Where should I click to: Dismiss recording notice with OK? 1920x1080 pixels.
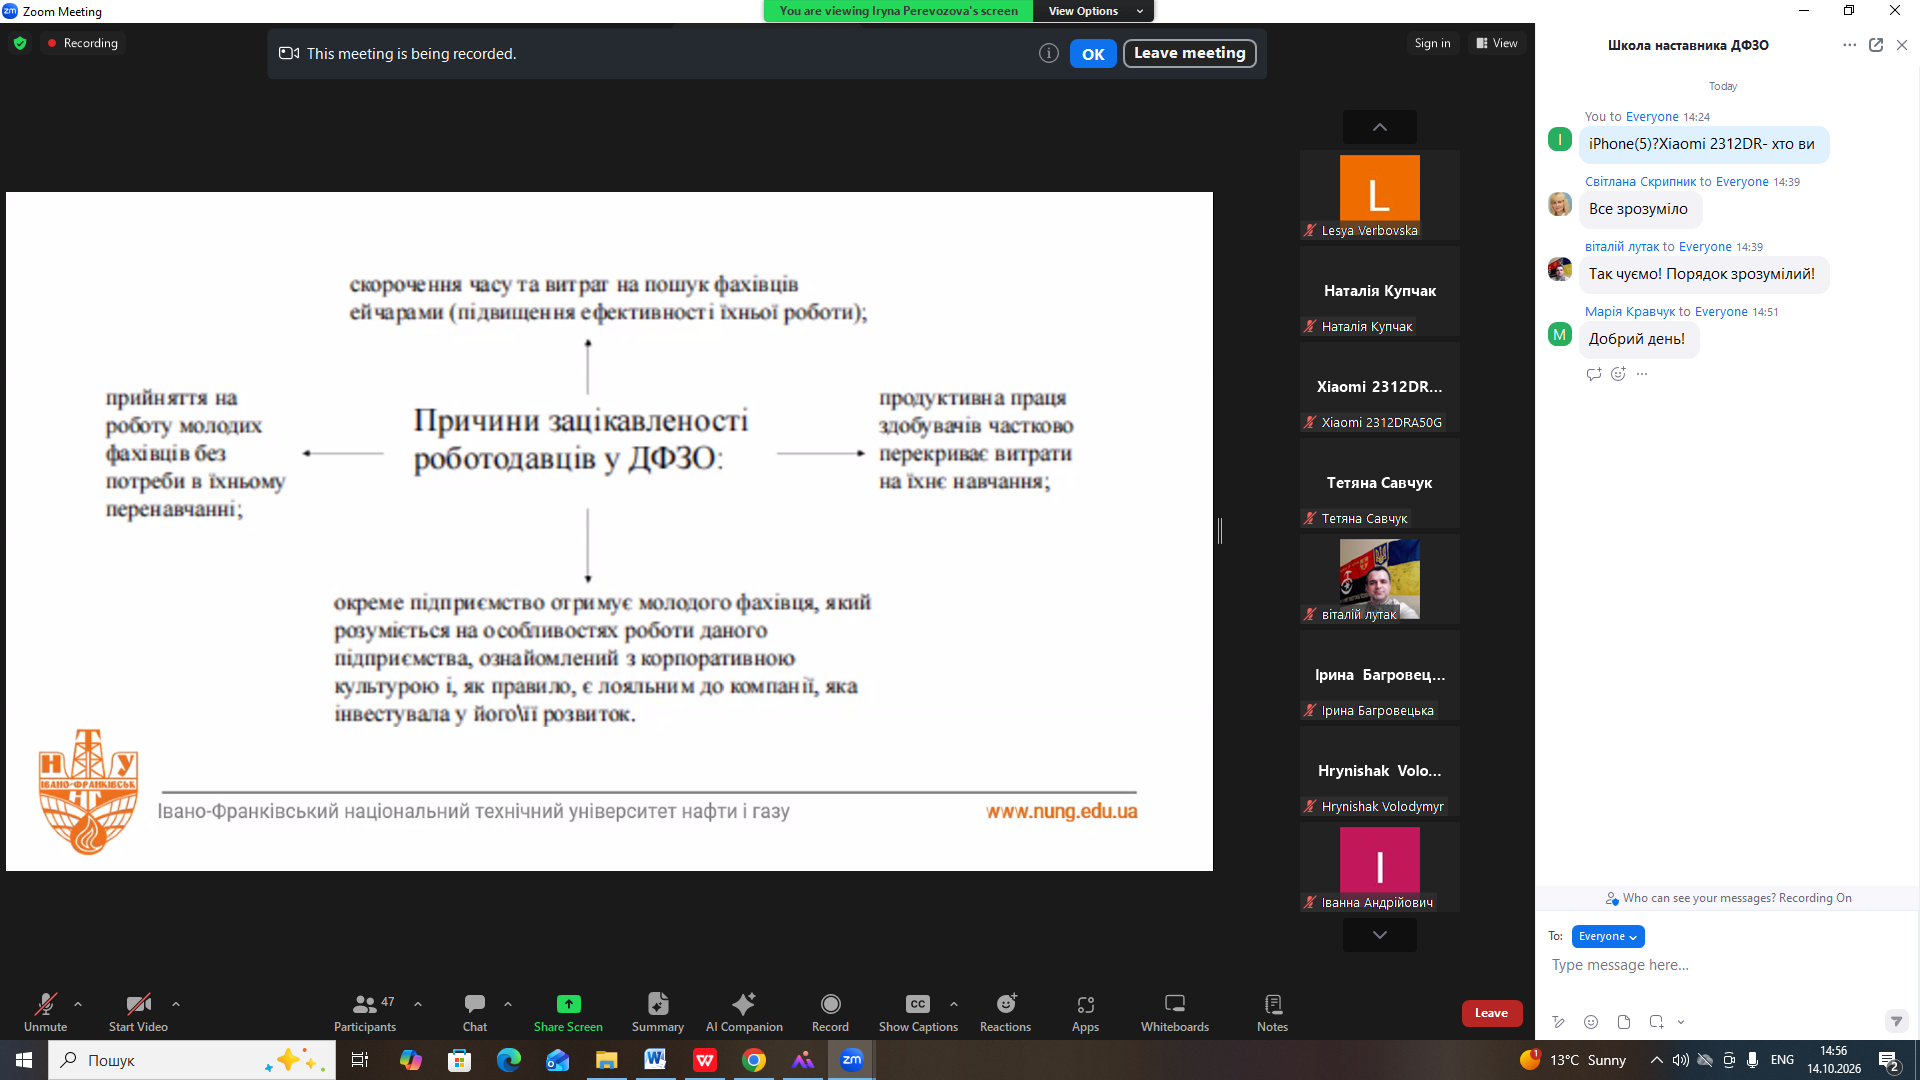coord(1093,54)
